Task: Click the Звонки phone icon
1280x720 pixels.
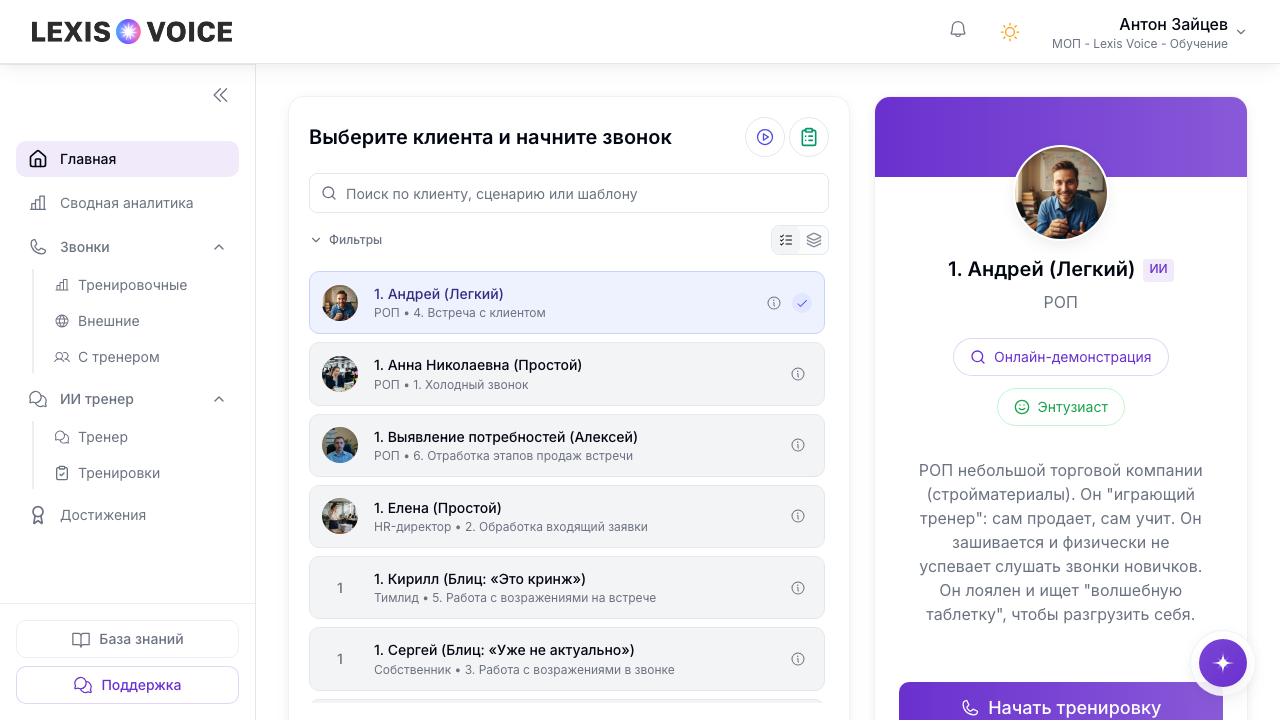Action: pyautogui.click(x=38, y=247)
